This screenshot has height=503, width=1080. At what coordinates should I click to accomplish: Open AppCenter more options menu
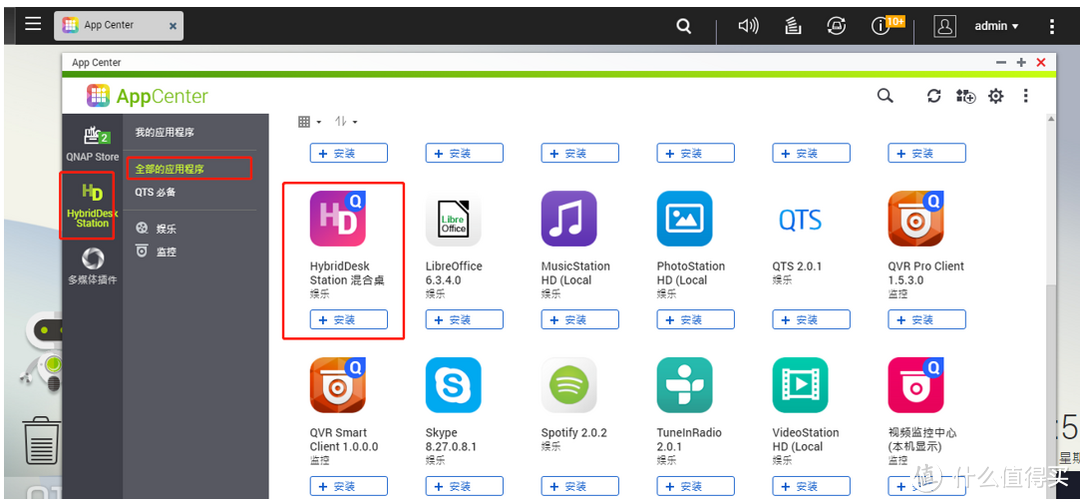1026,96
